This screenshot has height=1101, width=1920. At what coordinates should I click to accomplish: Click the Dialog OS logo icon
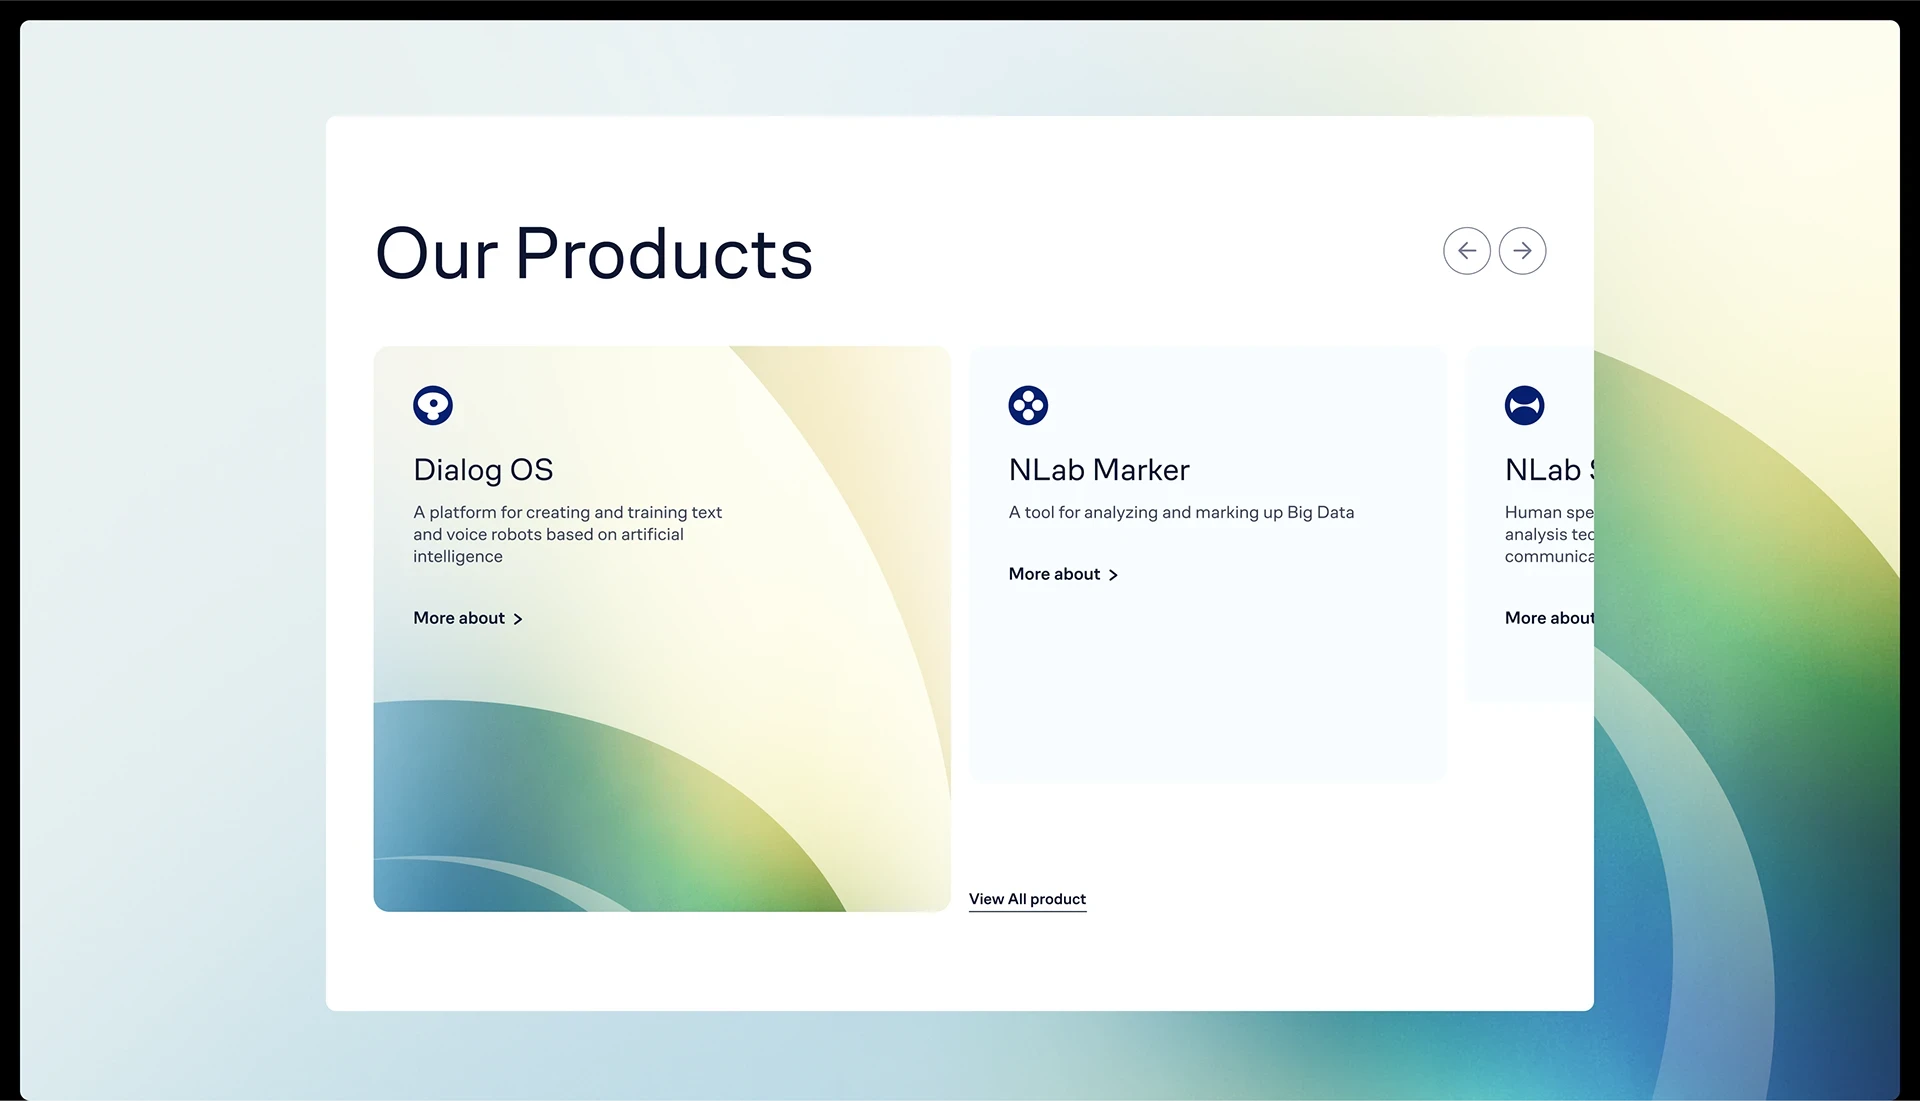pos(433,405)
